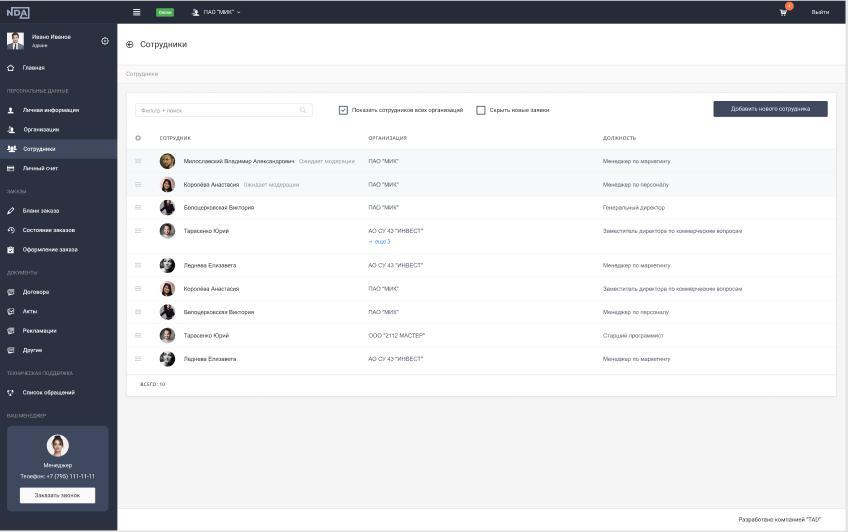
Task: Expand 'еще 3' organizations for Тарасенко Юрий
Action: [380, 242]
